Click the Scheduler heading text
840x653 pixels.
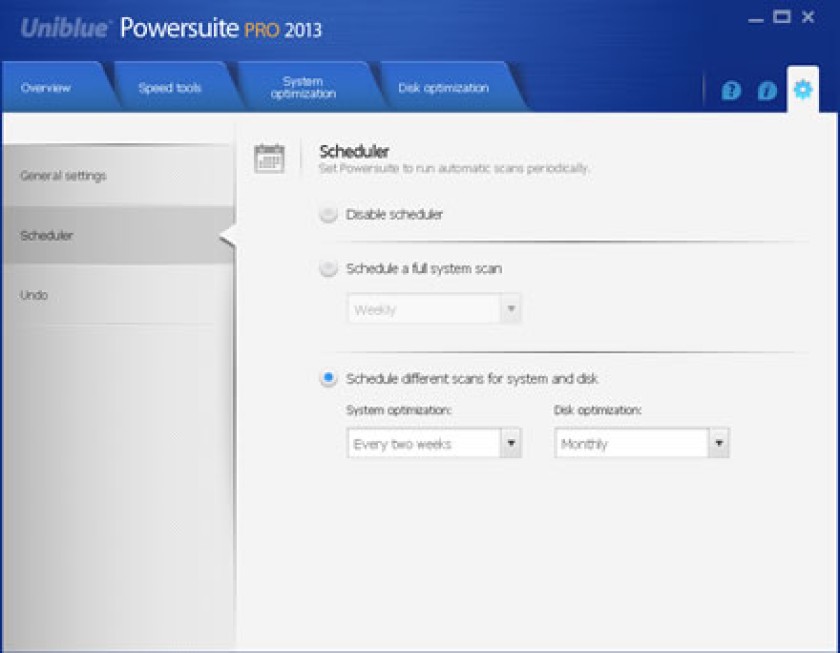click(x=354, y=152)
